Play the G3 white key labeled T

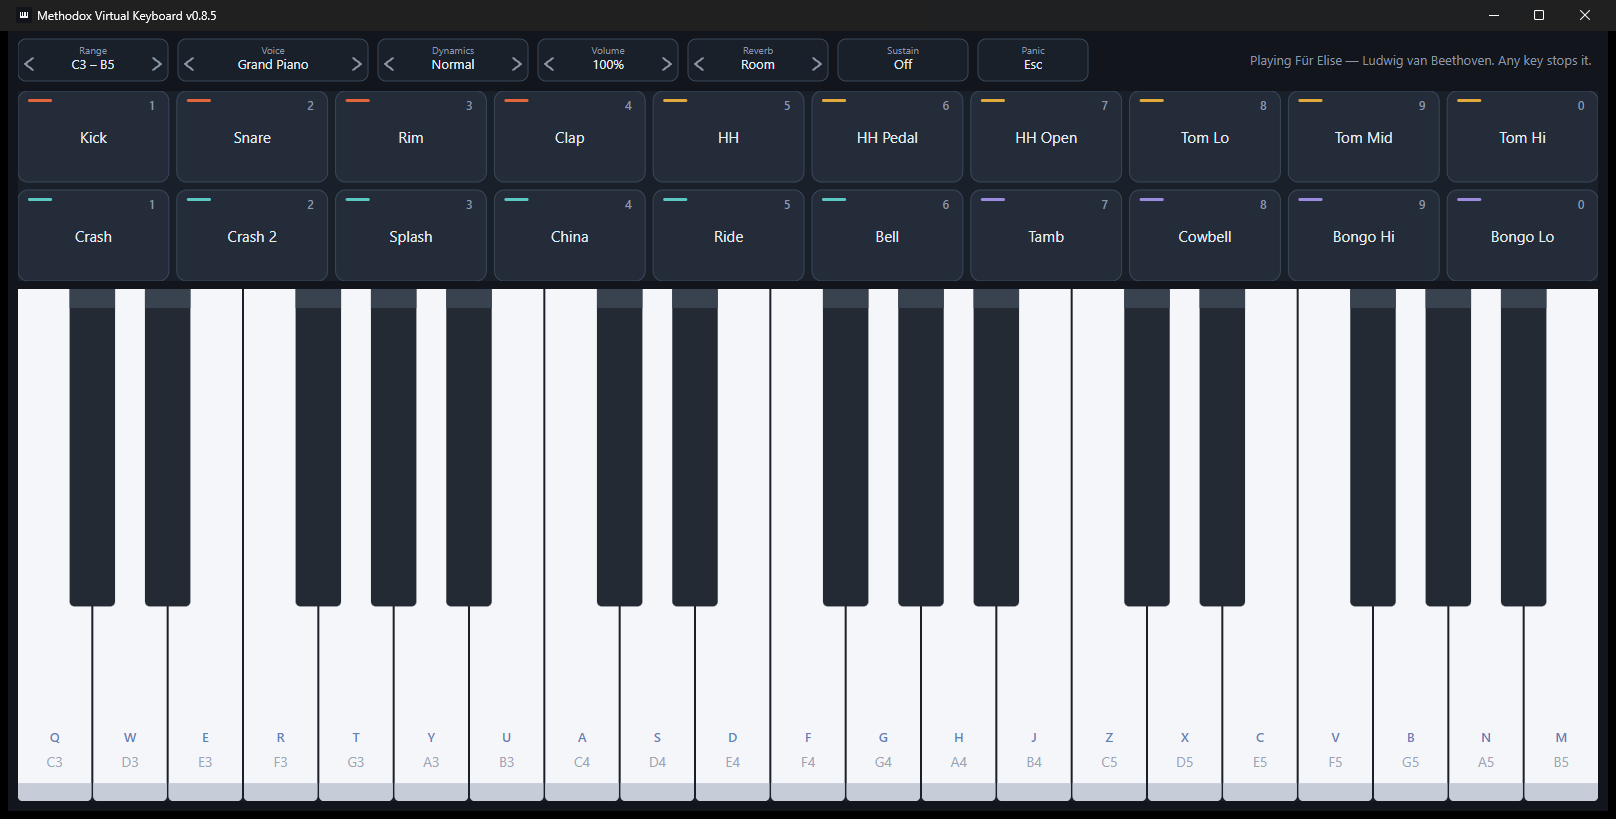click(x=356, y=700)
